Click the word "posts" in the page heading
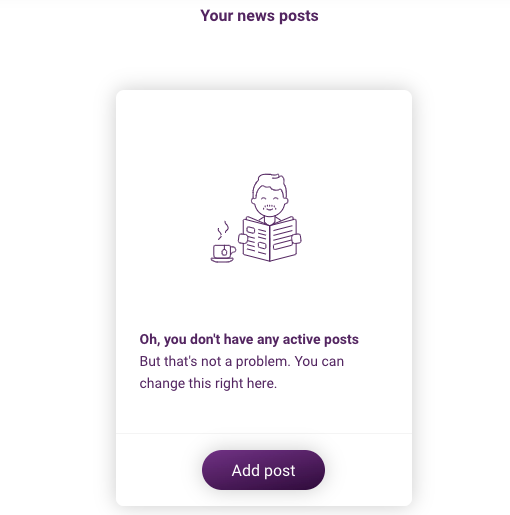510x515 pixels. 299,16
